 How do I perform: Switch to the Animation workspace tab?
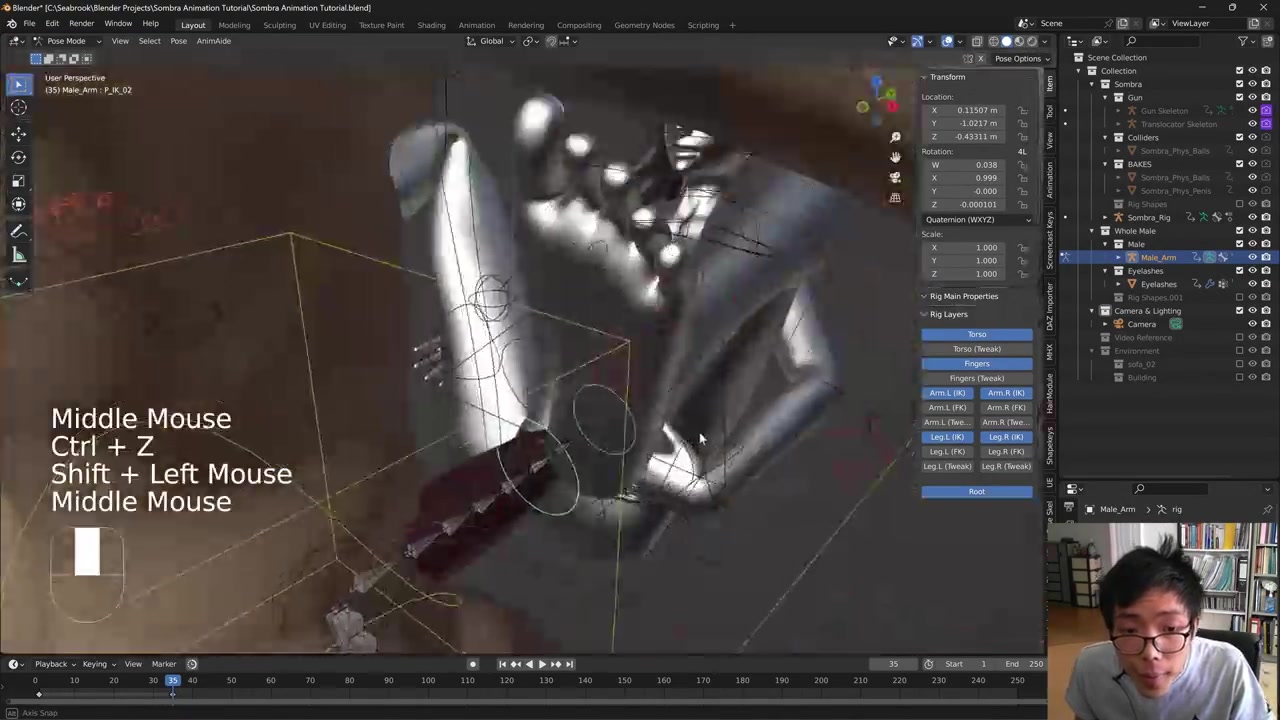(x=476, y=25)
